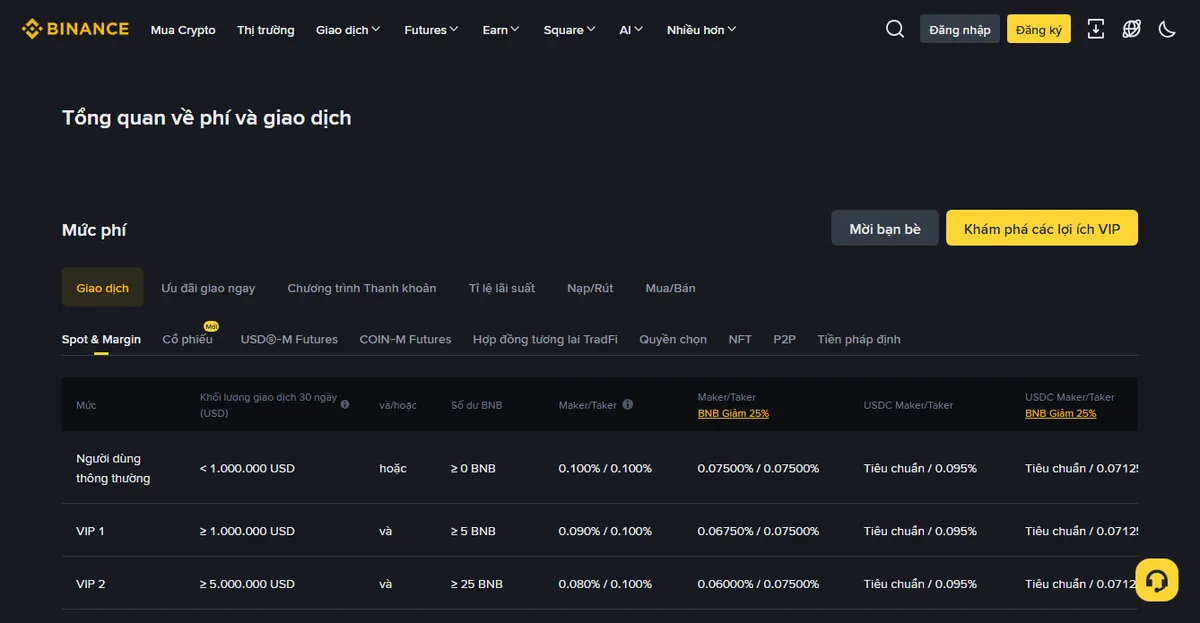1200x623 pixels.
Task: Click the VIP 2 row label
Action: [x=90, y=584]
